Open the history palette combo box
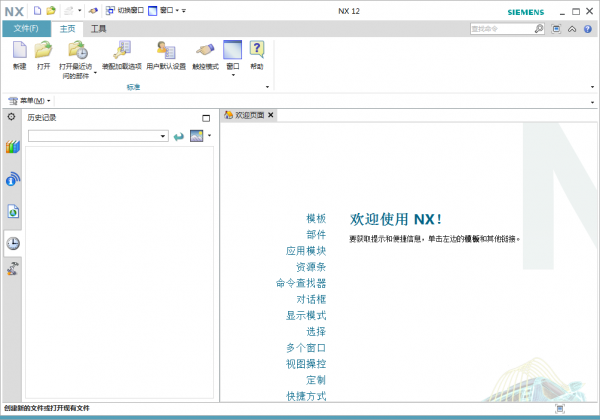Image resolution: width=600 pixels, height=420 pixels. pyautogui.click(x=98, y=136)
